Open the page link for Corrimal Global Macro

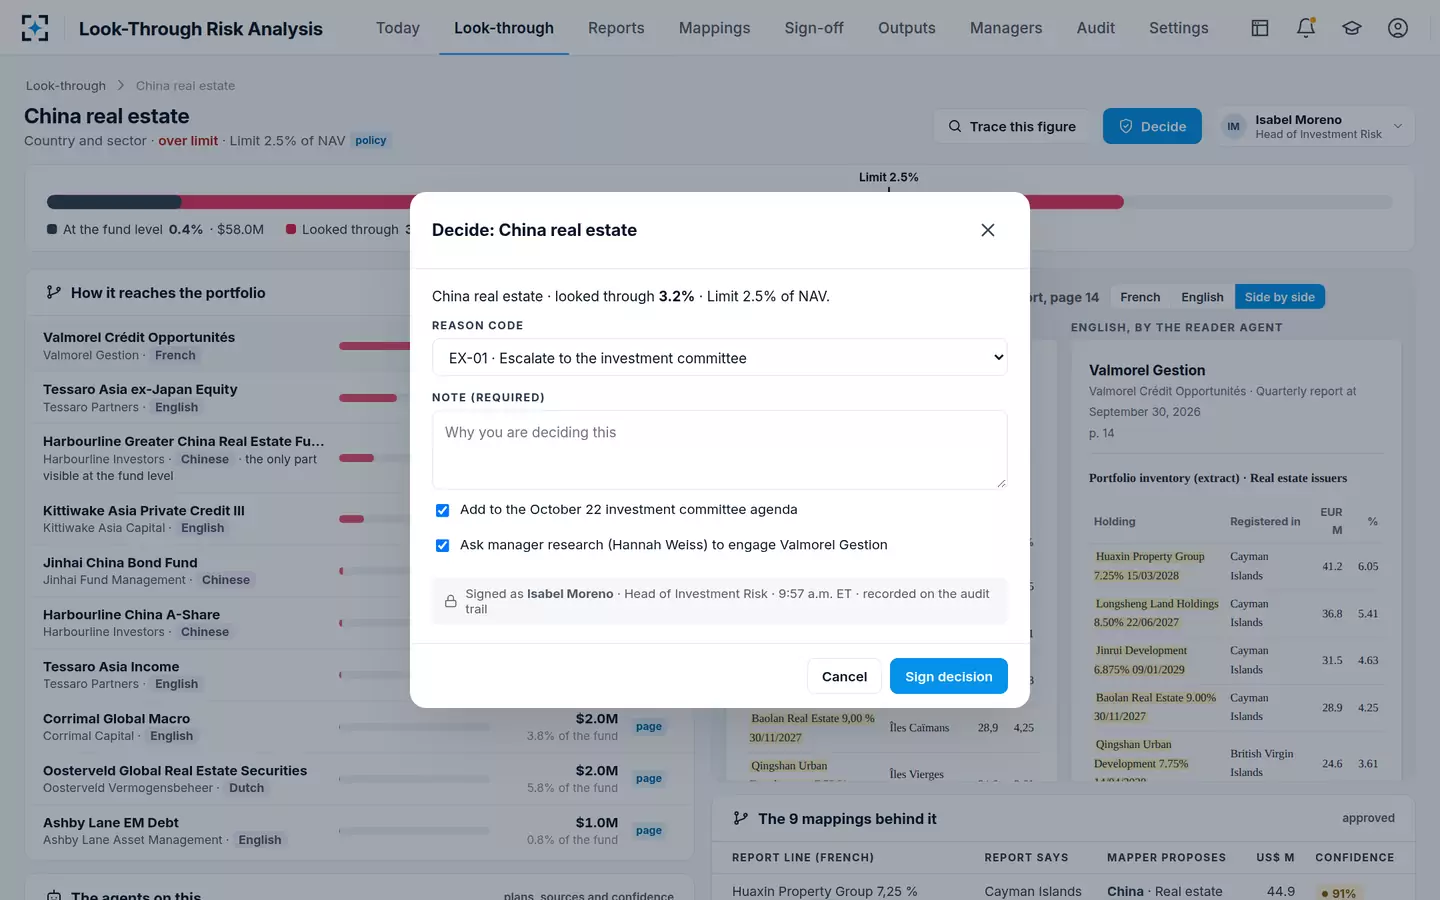649,727
